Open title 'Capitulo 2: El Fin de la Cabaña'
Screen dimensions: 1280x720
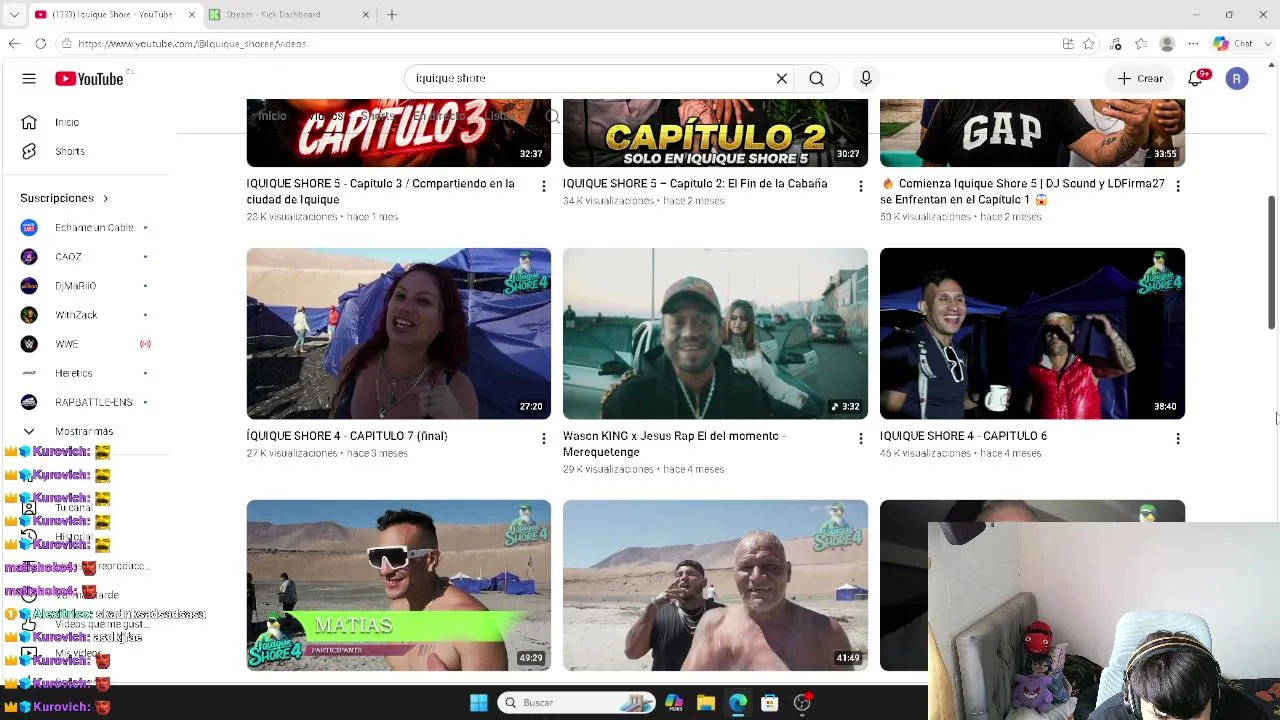tap(695, 184)
